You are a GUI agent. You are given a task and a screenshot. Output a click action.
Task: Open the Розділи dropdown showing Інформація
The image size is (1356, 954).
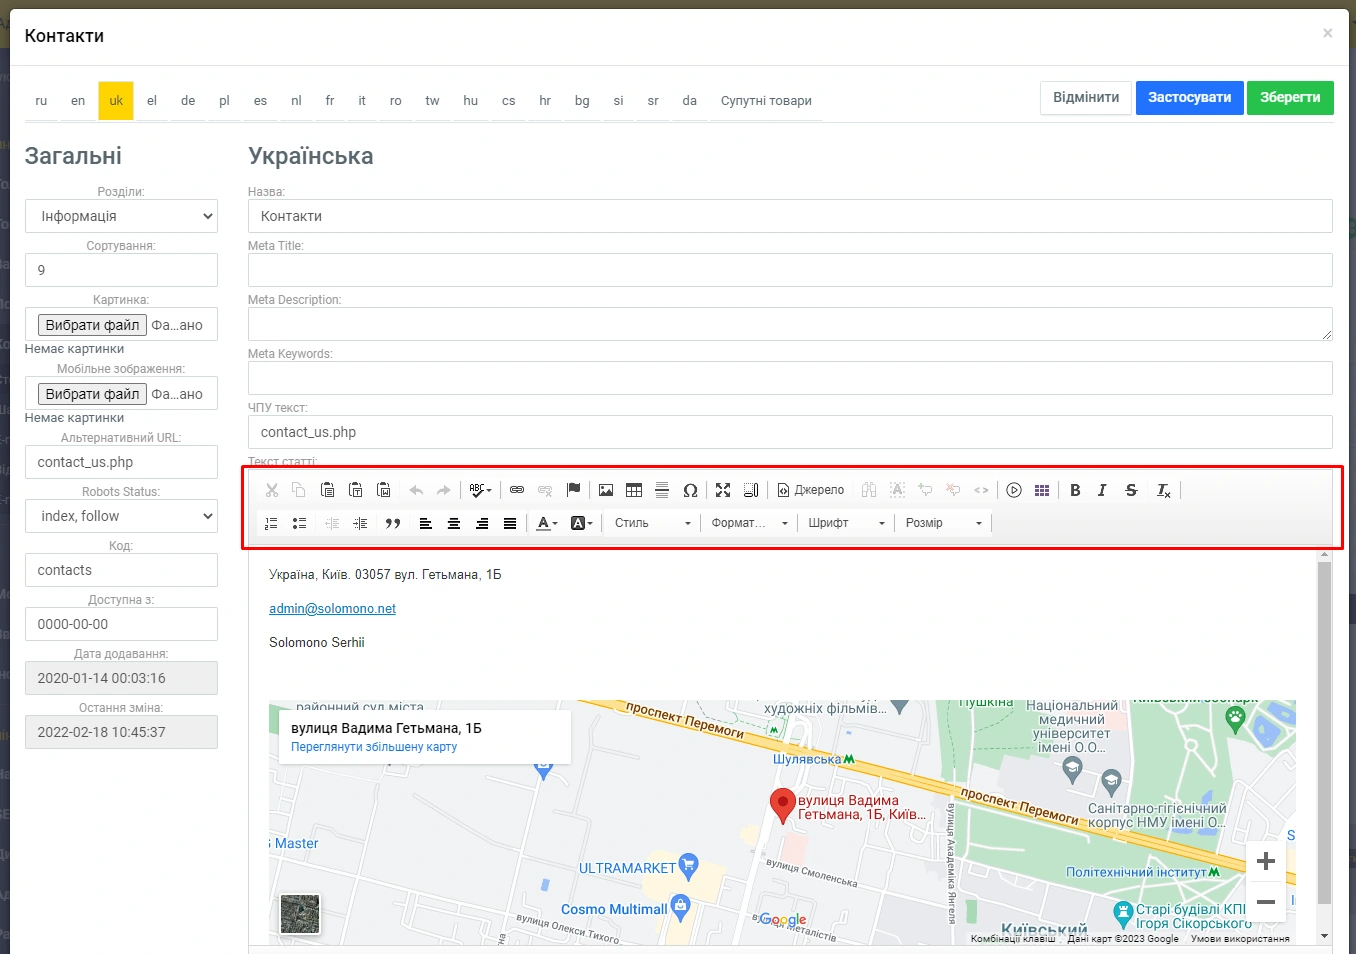click(x=121, y=216)
